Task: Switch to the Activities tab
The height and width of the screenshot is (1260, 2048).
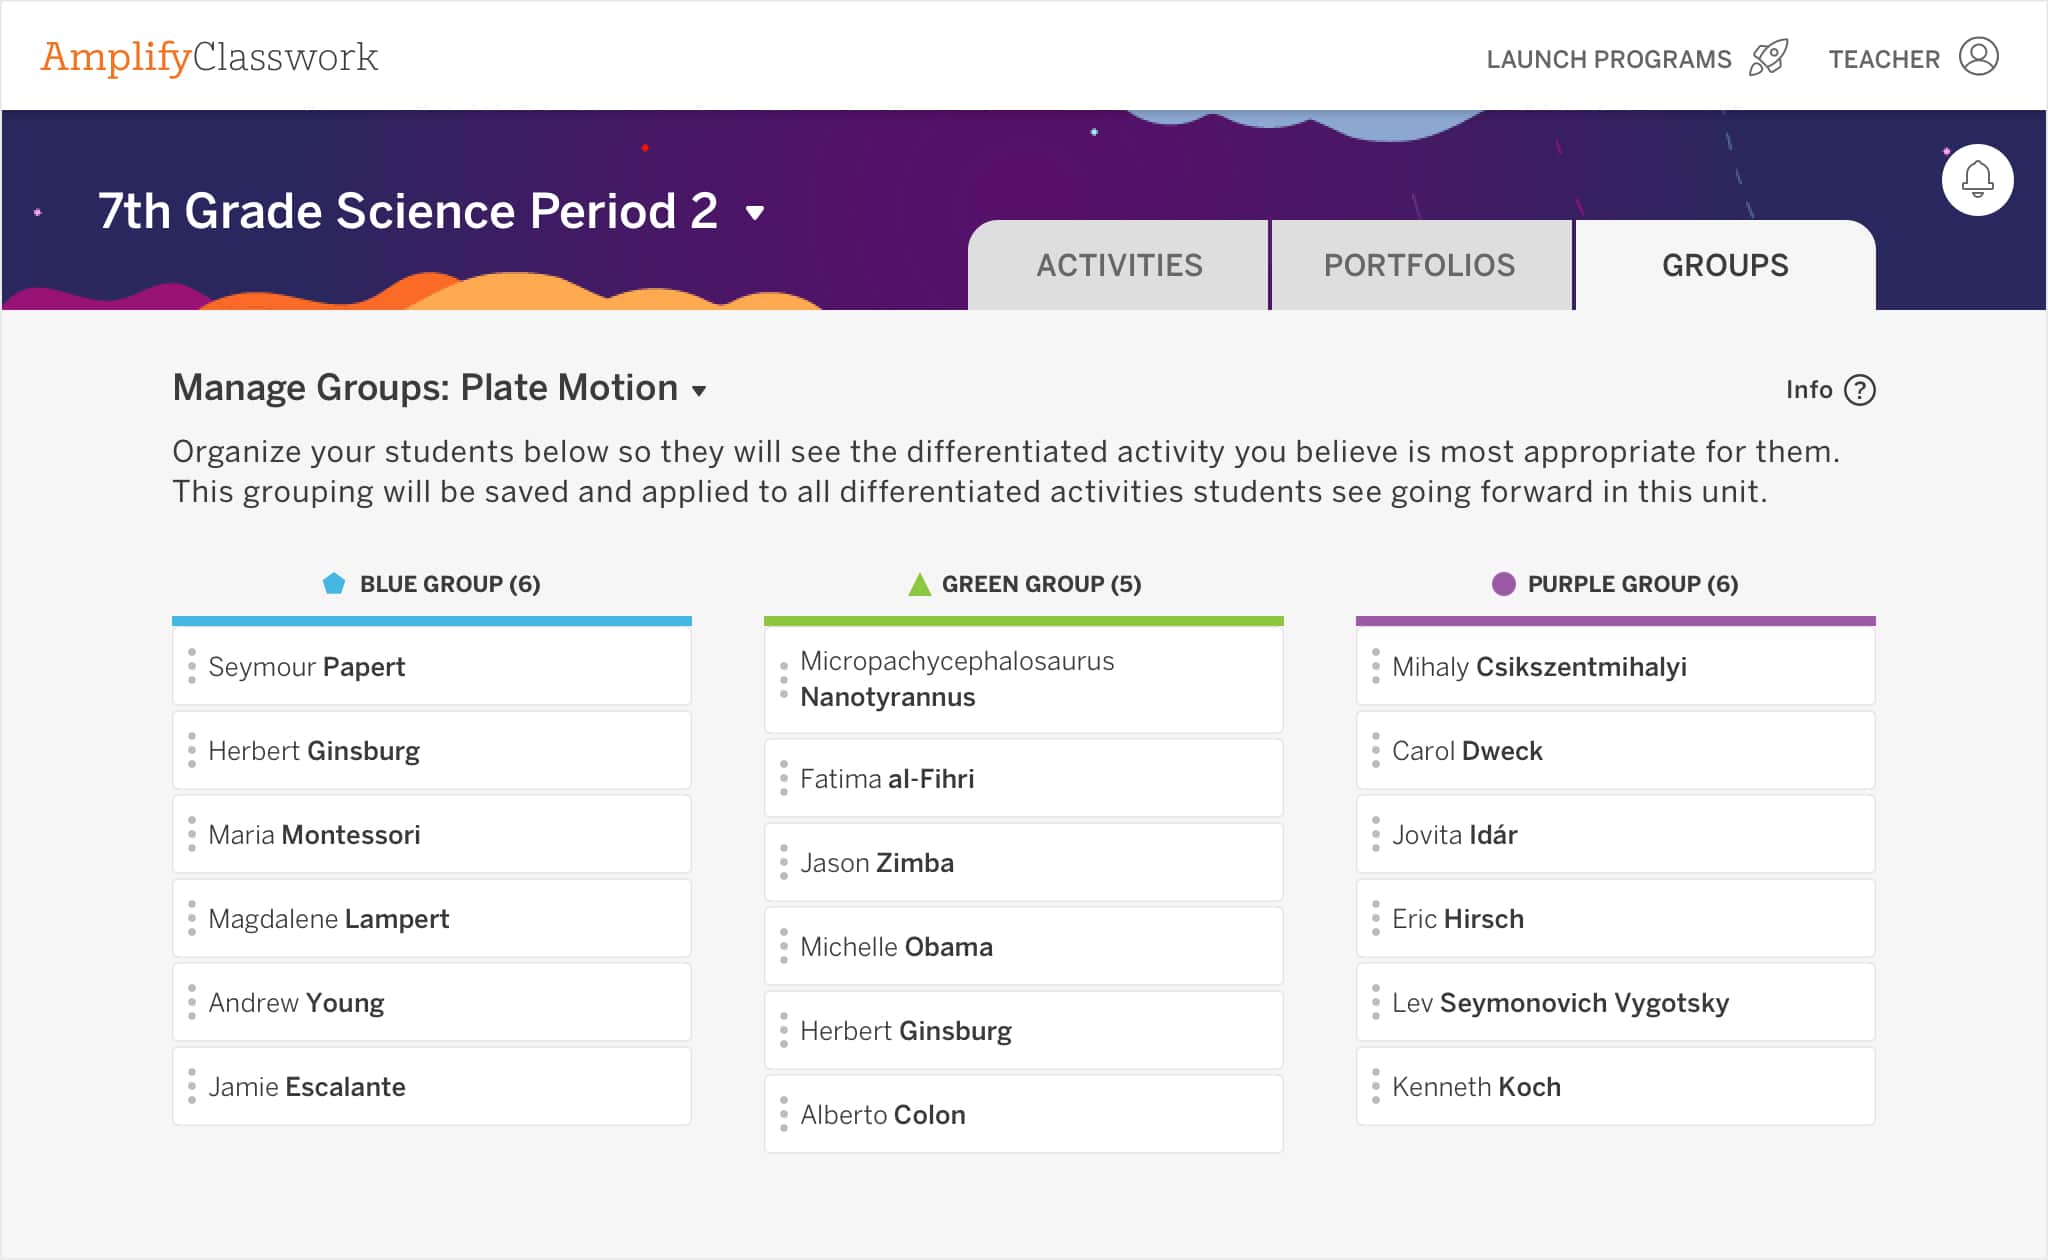Action: click(x=1120, y=264)
